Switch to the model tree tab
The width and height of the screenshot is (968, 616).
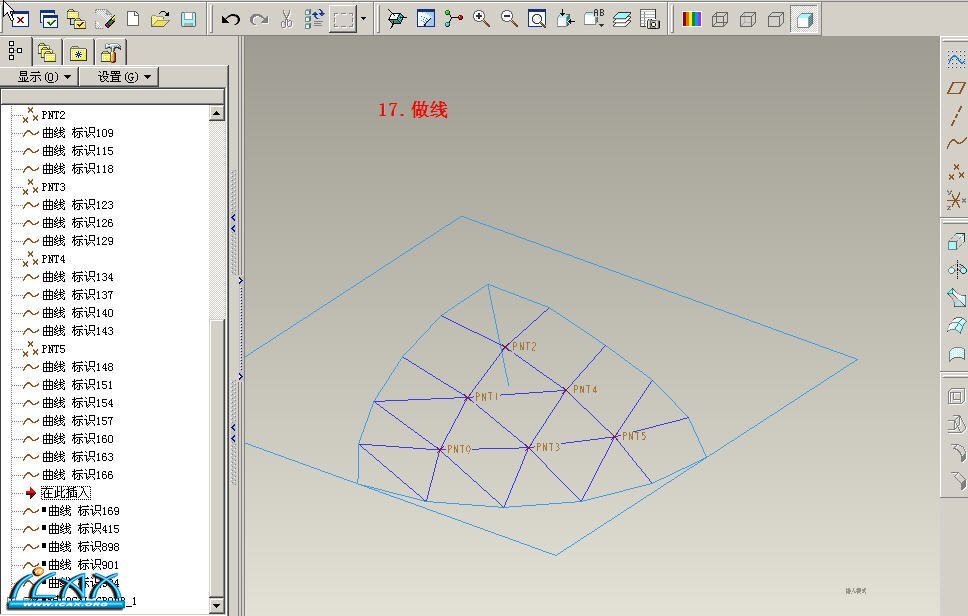coord(15,51)
